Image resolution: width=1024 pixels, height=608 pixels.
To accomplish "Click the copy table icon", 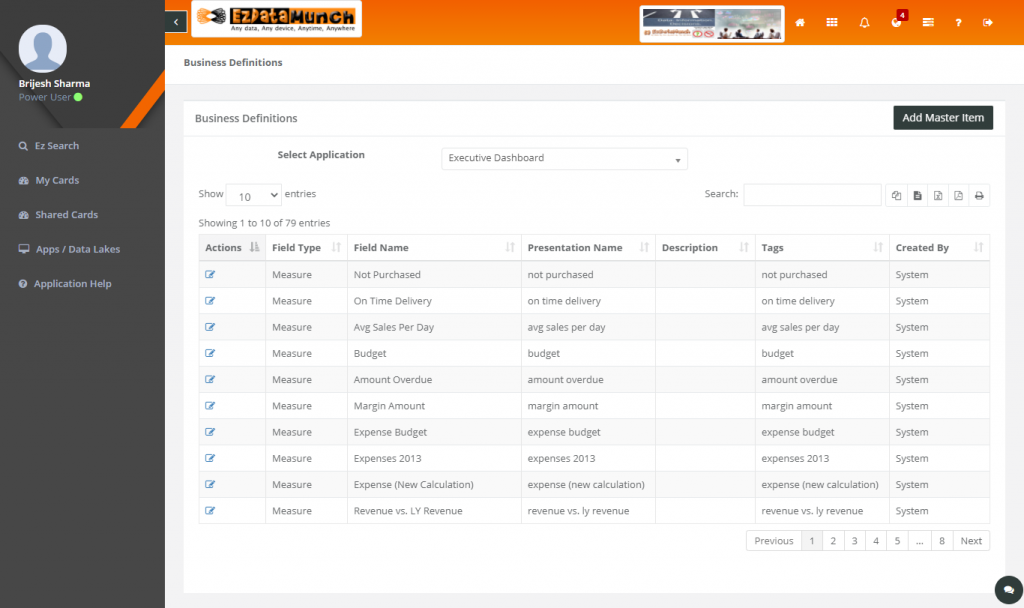I will tap(897, 195).
